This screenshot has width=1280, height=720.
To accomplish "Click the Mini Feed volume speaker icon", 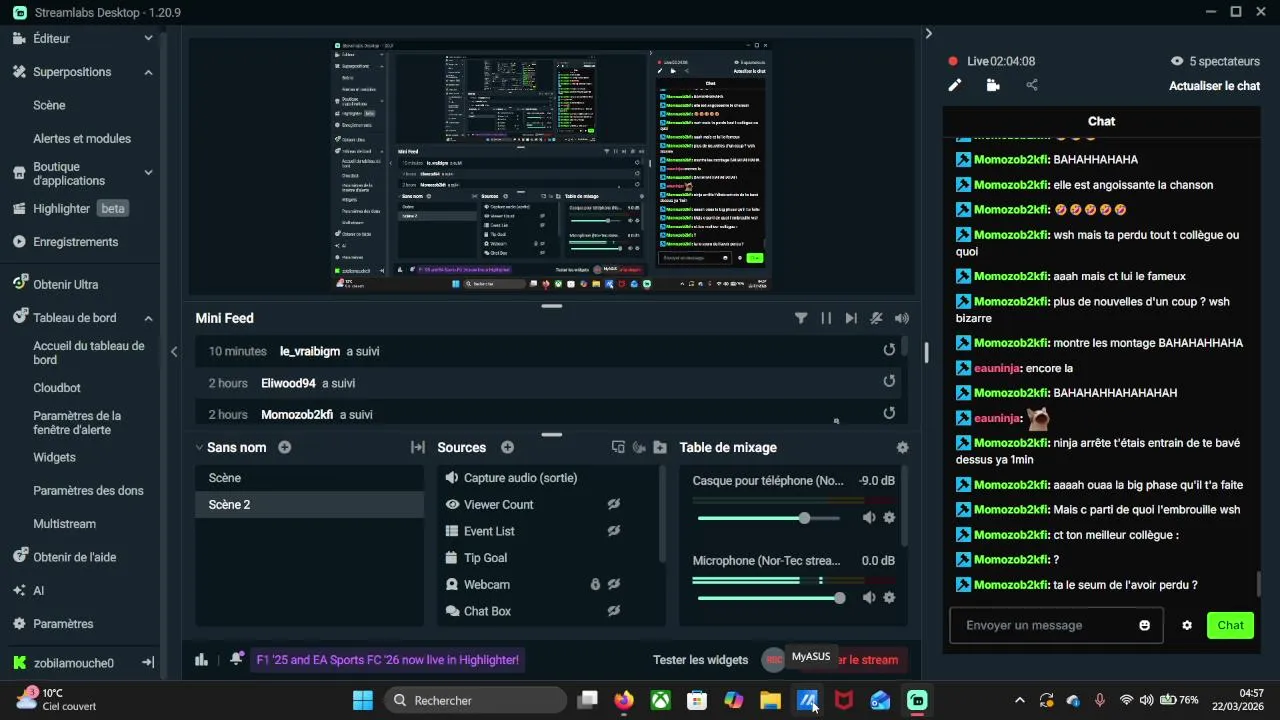I will coord(902,318).
